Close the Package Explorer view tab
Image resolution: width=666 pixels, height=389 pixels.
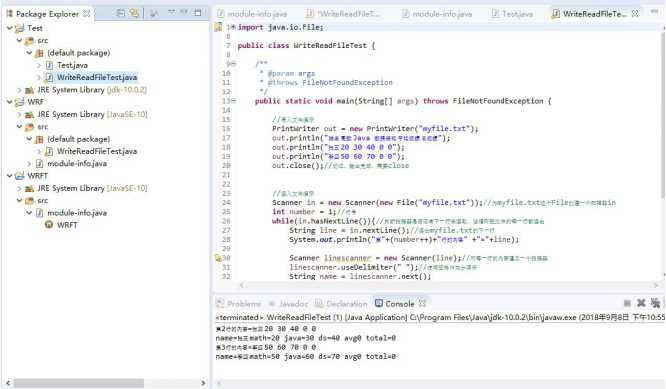tap(87, 14)
